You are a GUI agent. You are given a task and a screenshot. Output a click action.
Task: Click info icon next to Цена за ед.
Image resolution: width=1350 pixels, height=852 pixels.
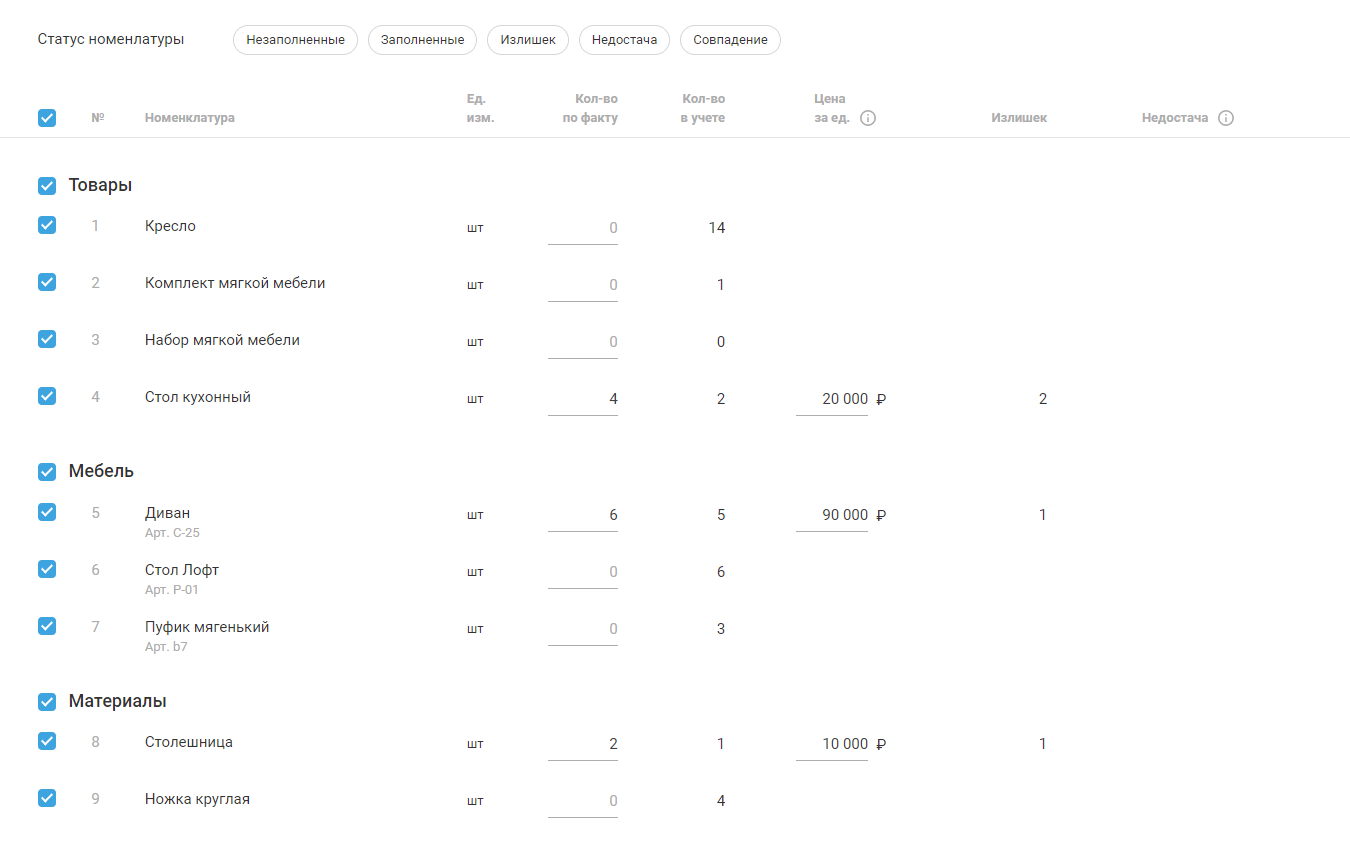click(868, 118)
